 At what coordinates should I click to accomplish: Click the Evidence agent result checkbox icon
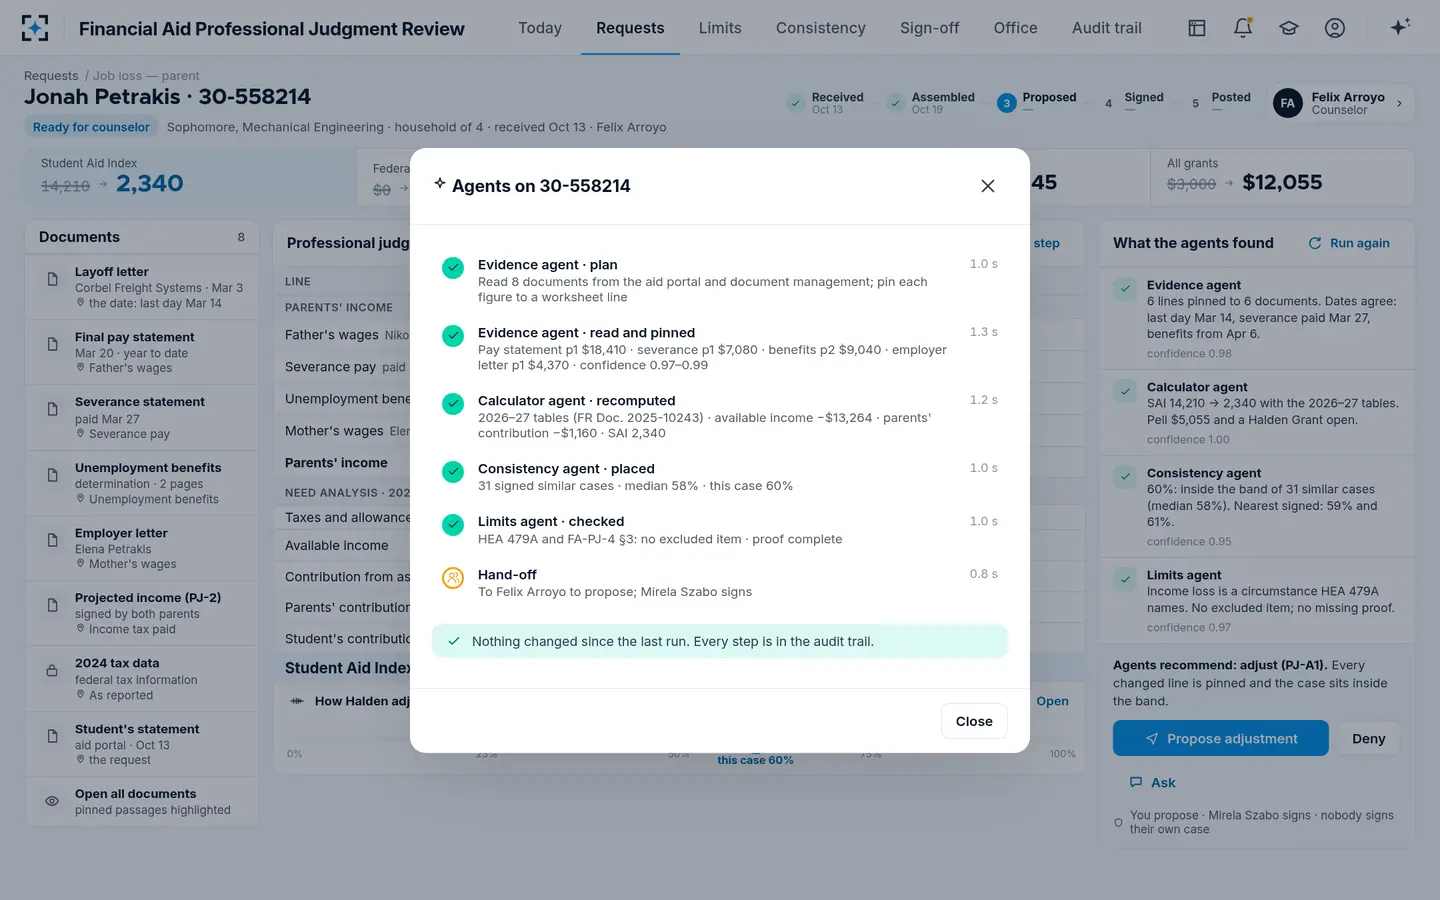tap(1125, 289)
